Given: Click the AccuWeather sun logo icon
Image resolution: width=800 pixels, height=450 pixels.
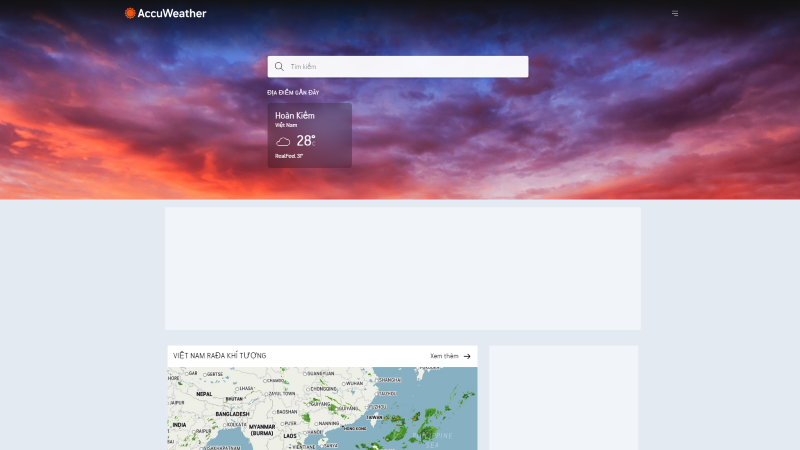Looking at the screenshot, I should 130,13.
